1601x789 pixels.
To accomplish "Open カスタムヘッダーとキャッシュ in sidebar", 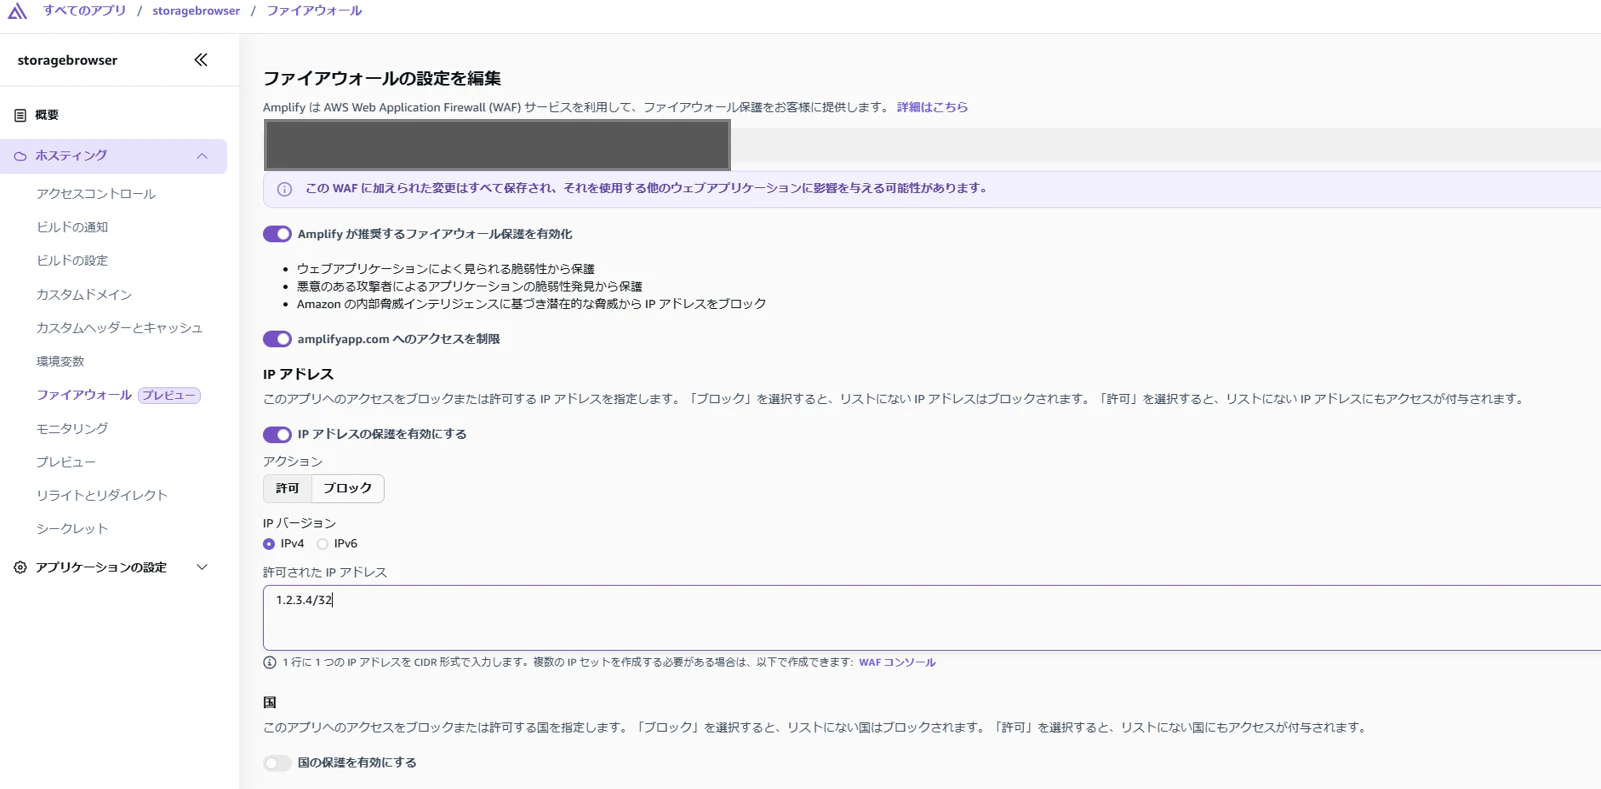I will [x=119, y=327].
